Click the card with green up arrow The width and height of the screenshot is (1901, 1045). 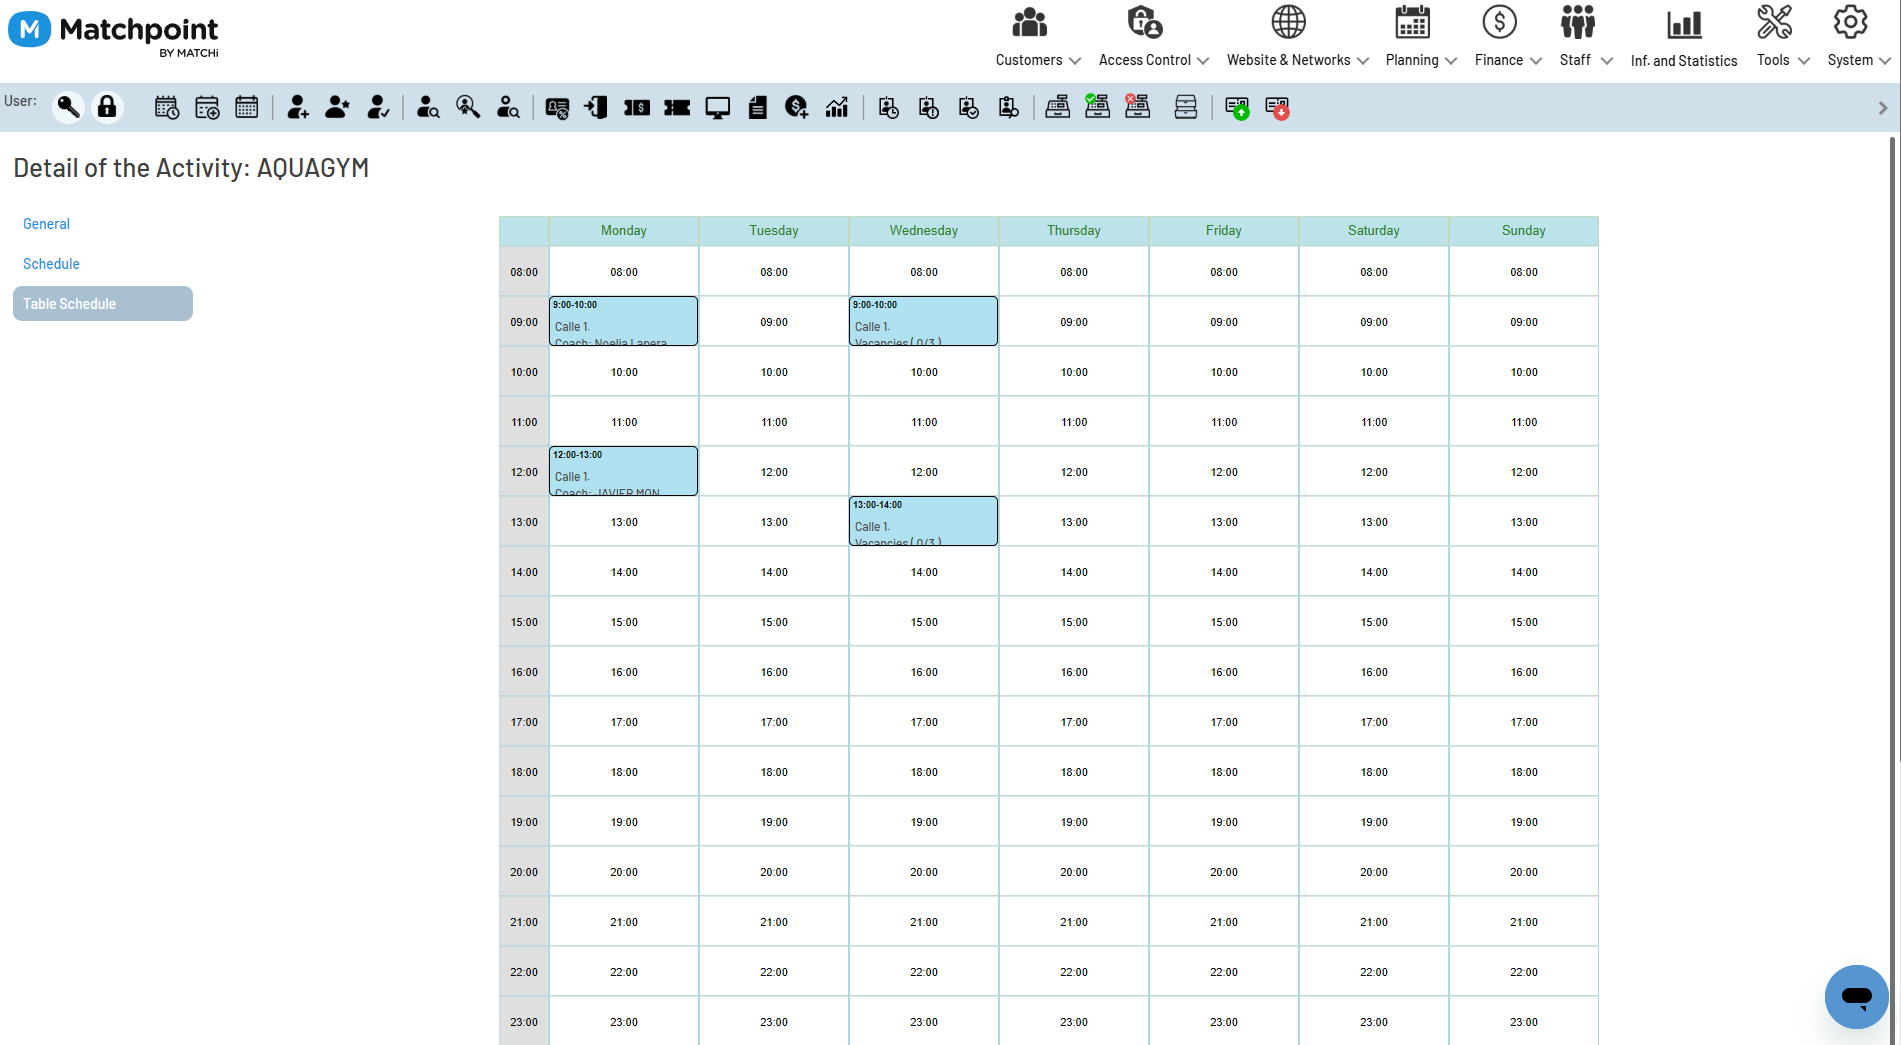tap(1237, 107)
